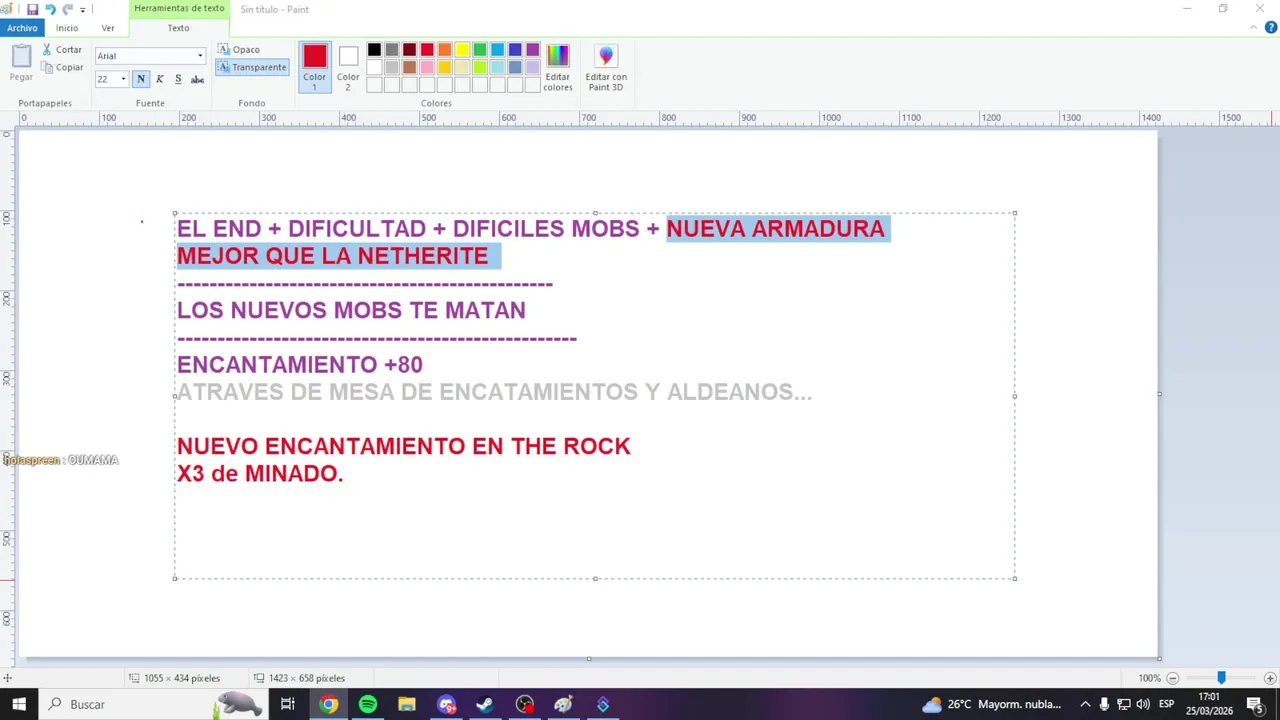Click the zoom out minus button
Viewport: 1280px width, 720px height.
pos(1173,678)
